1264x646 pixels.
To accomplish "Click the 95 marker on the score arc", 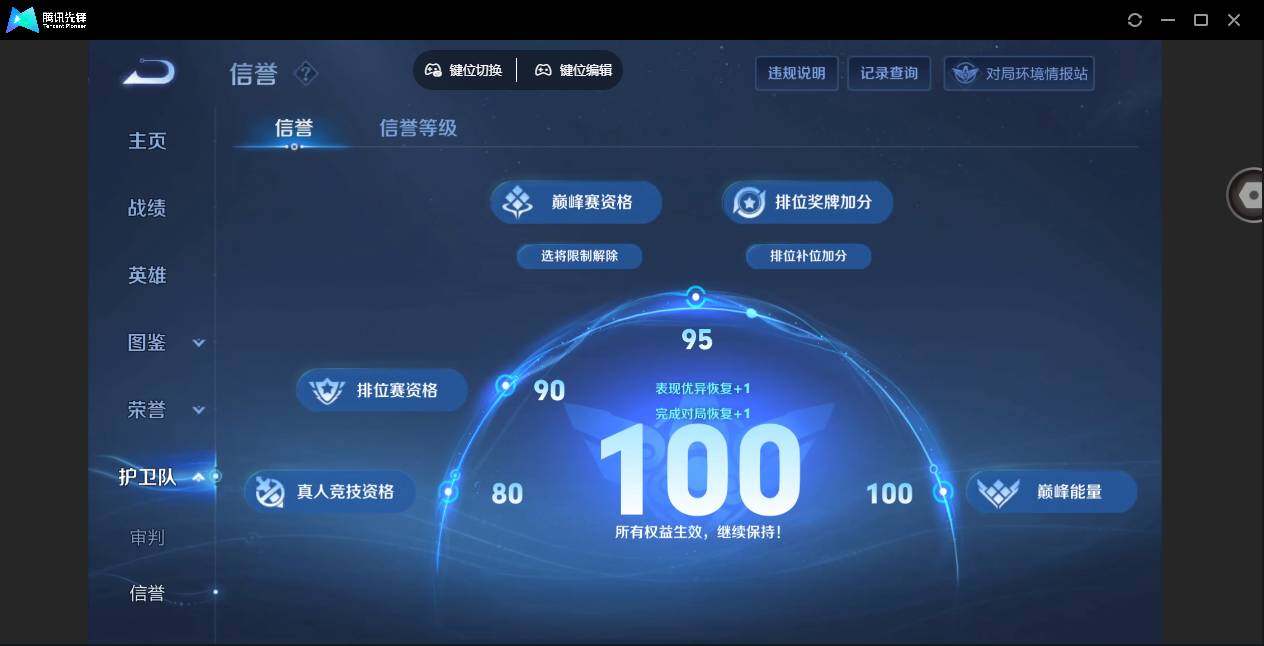I will 696,296.
